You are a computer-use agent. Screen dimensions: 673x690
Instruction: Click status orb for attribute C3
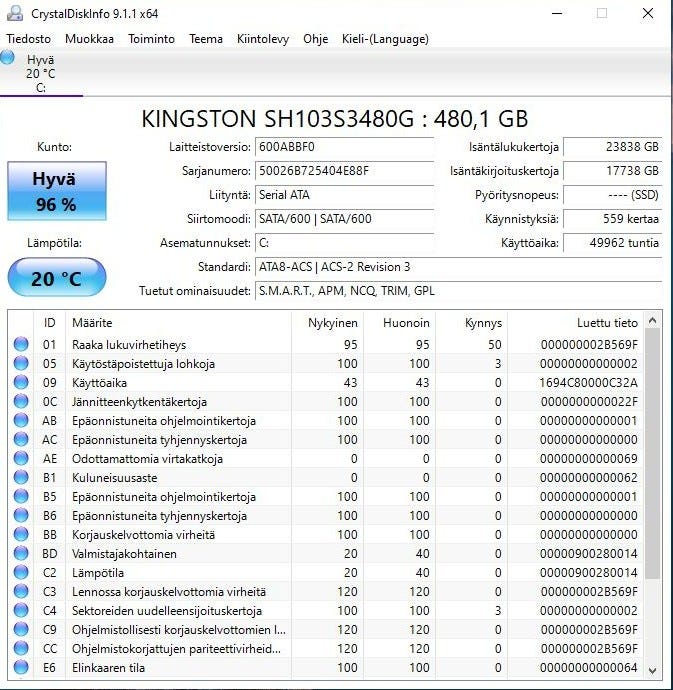click(x=21, y=591)
